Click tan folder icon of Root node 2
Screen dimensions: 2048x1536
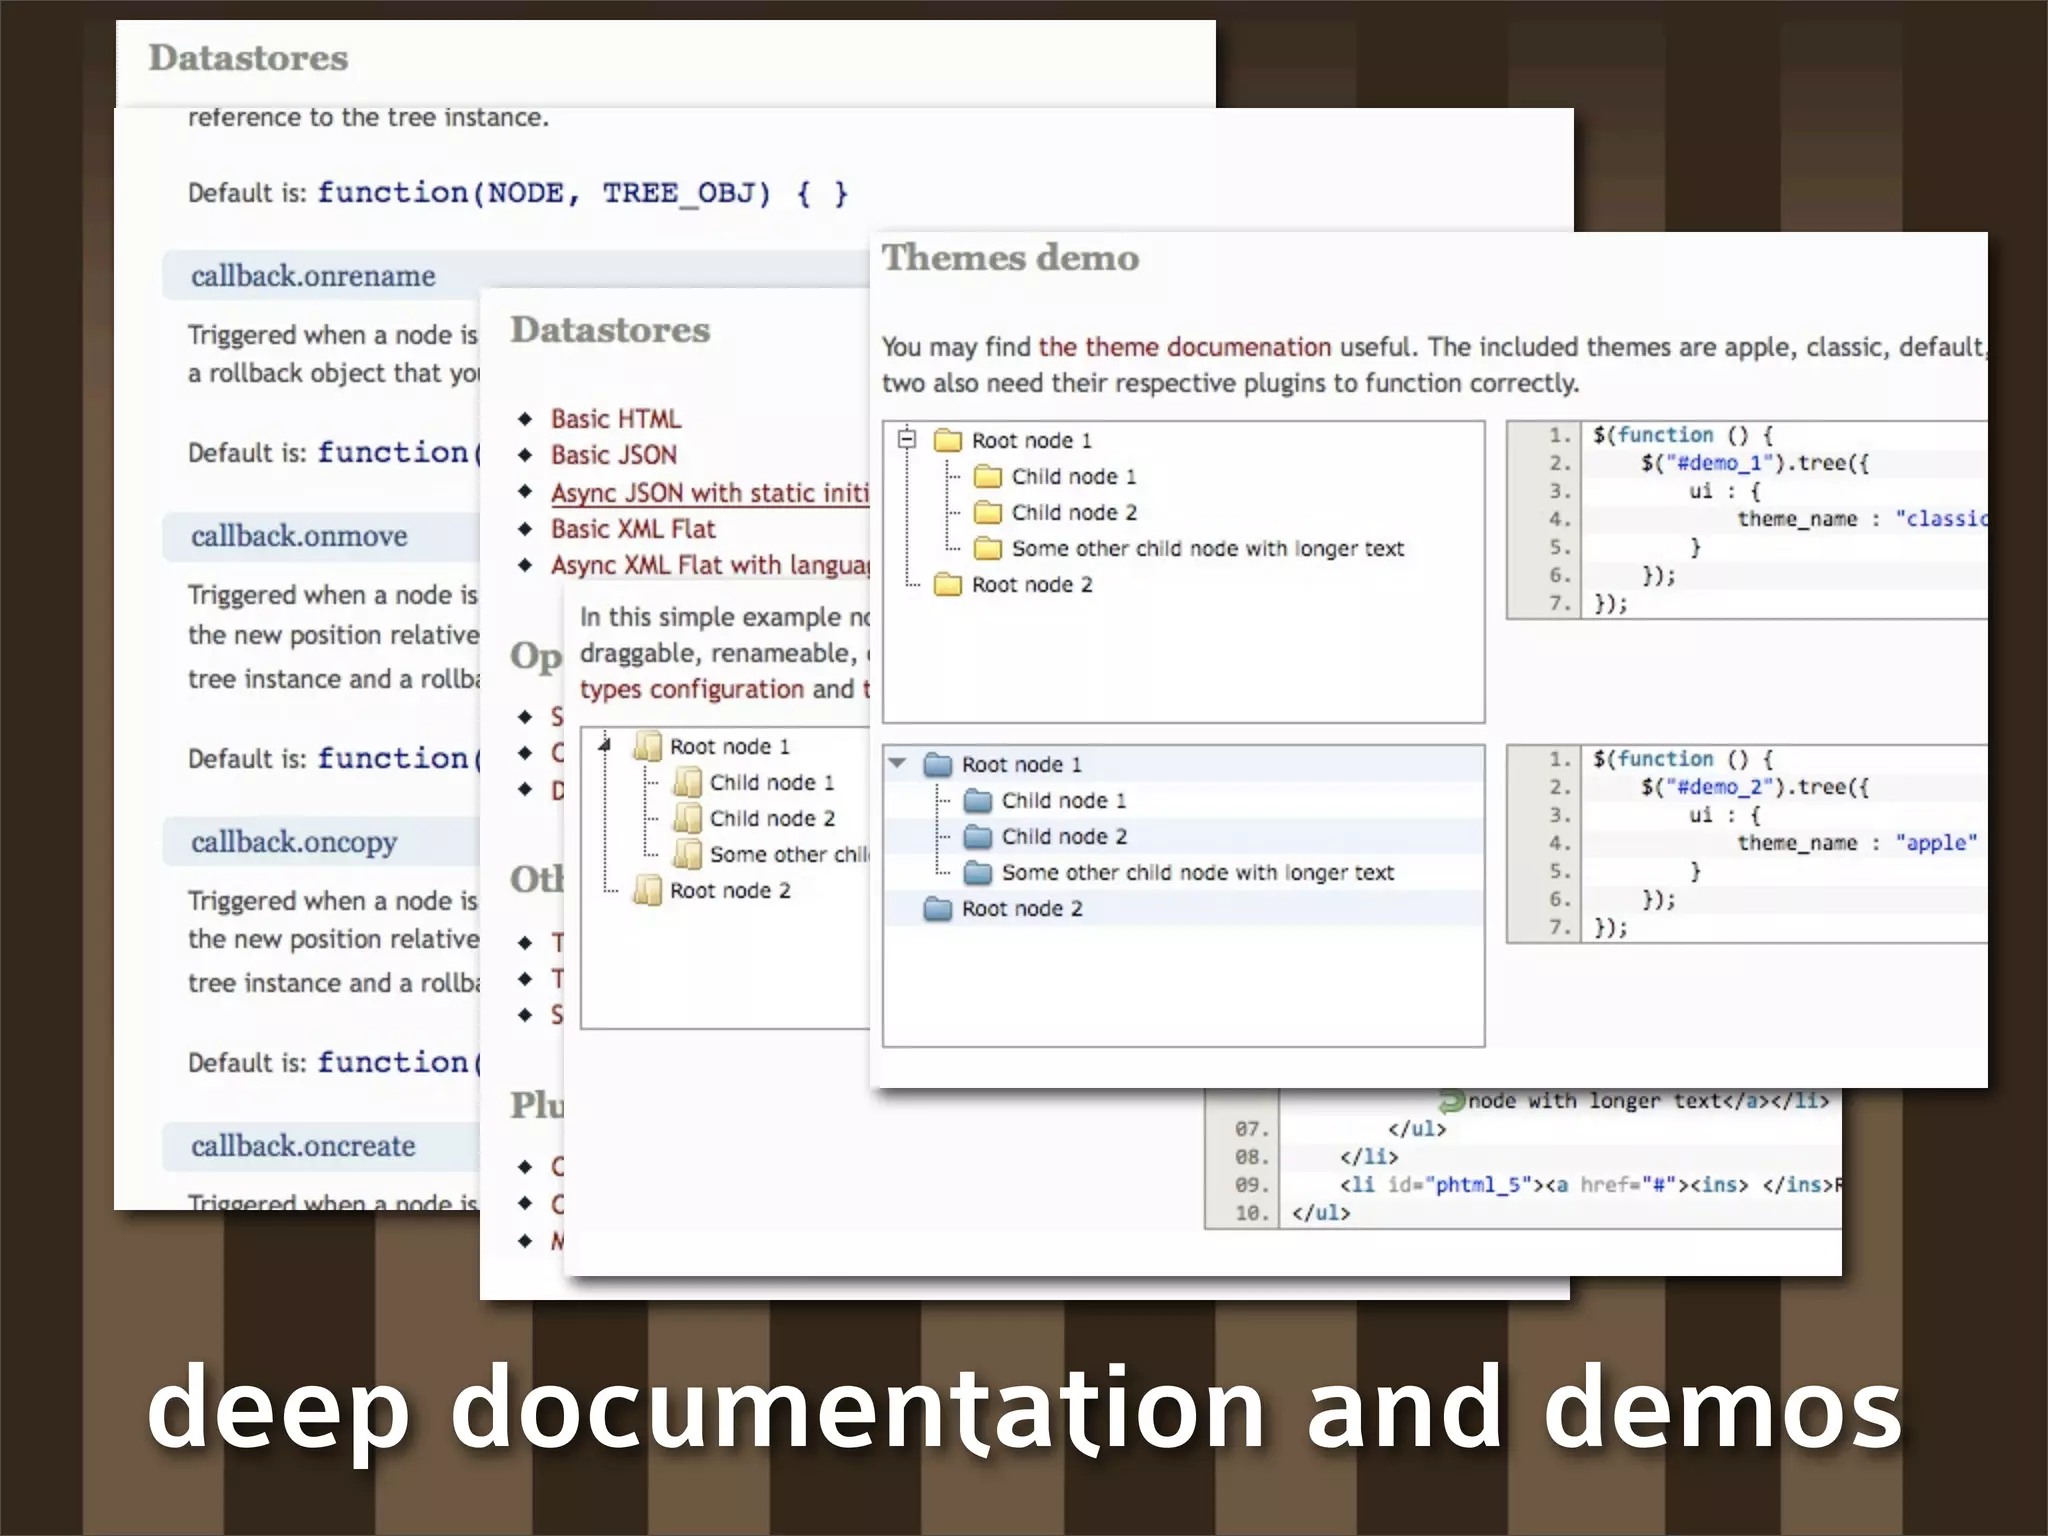(x=647, y=890)
